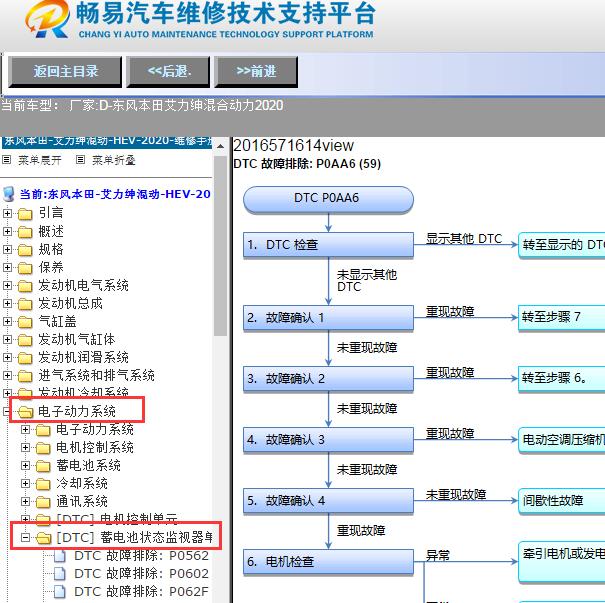Viewport: 605px width, 603px height.
Task: Click the 菜单折叠 link
Action: point(114,160)
